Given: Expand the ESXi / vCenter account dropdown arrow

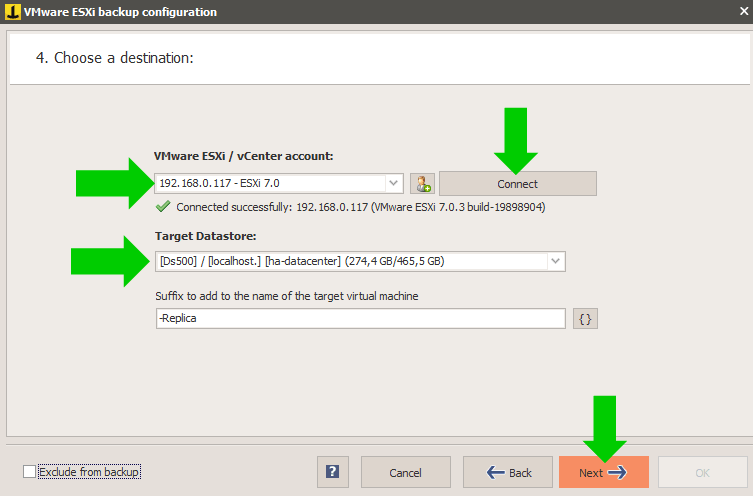Looking at the screenshot, I should click(393, 183).
